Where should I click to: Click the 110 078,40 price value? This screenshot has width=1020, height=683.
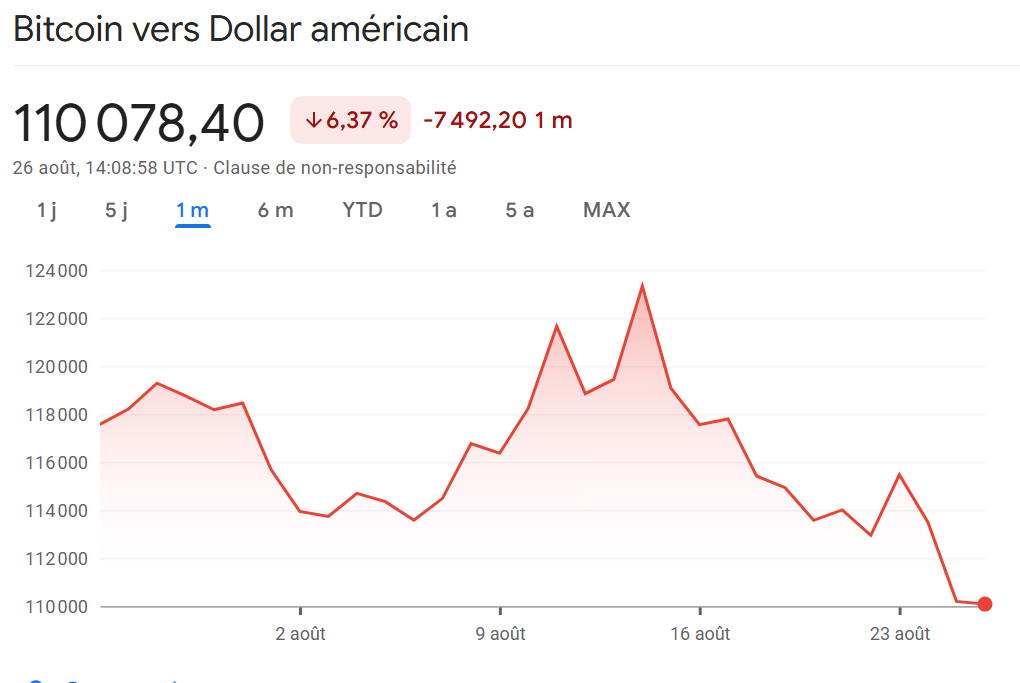click(139, 121)
